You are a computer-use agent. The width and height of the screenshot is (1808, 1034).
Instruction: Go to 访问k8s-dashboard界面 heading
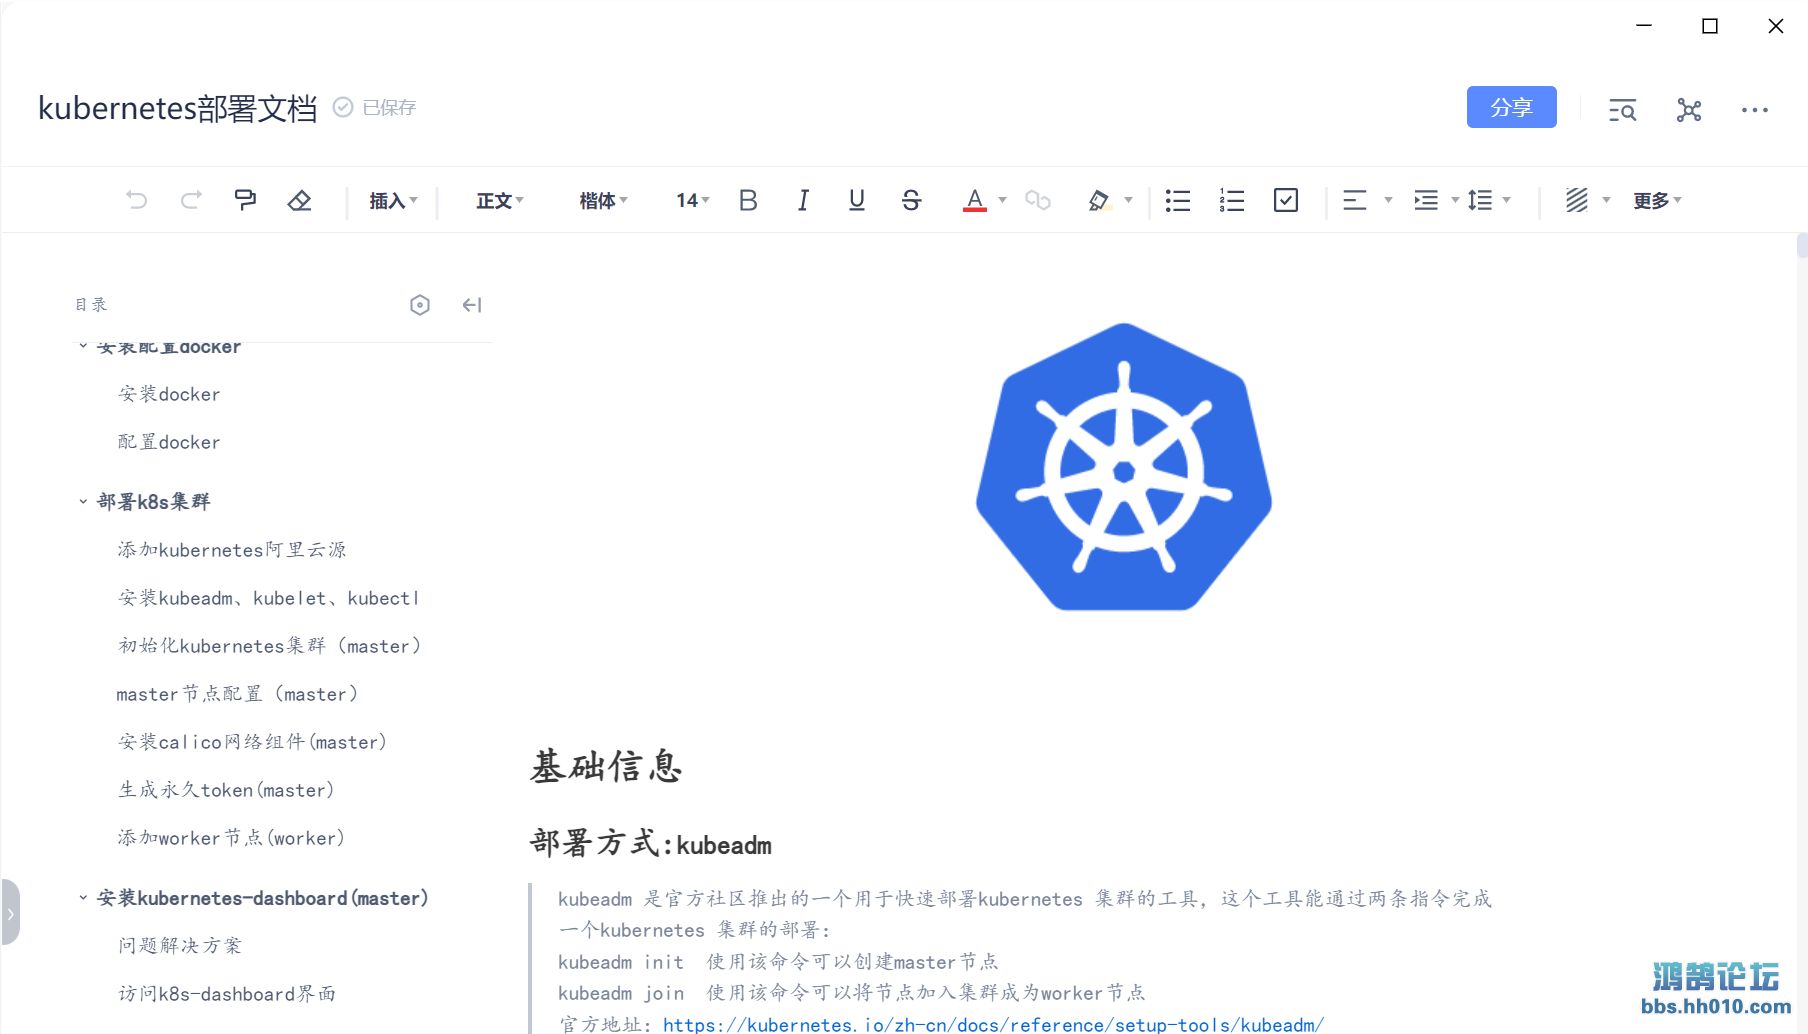[x=227, y=994]
